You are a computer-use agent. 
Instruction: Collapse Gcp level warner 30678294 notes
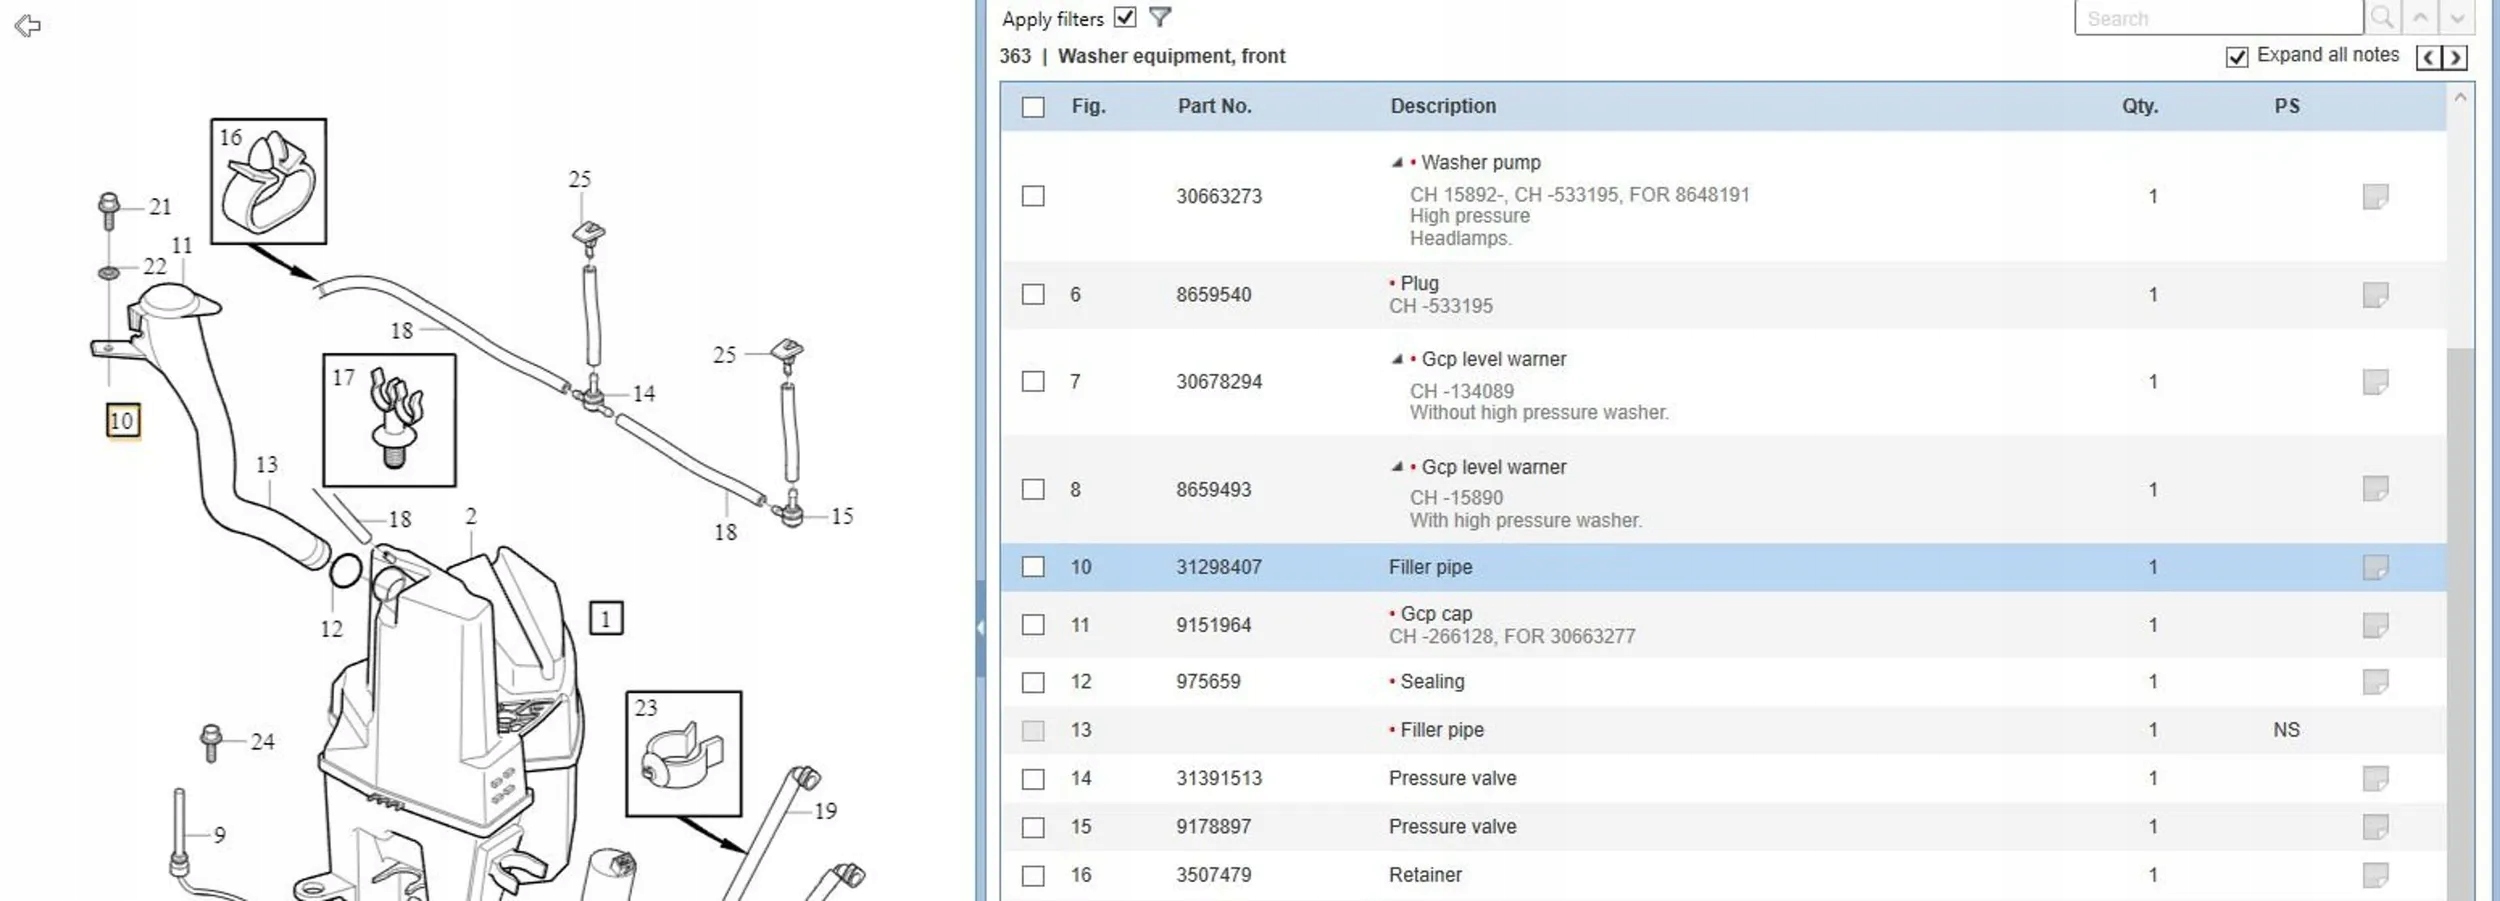[1397, 359]
